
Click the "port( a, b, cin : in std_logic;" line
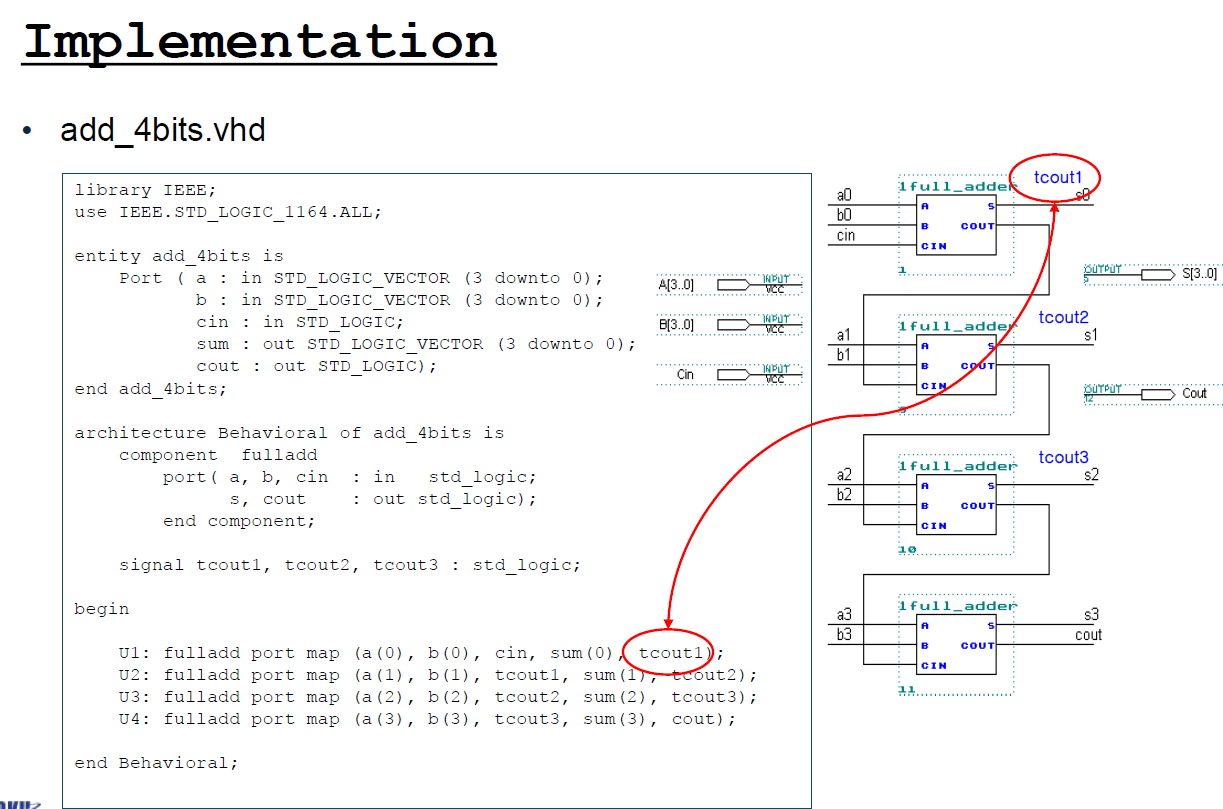(x=350, y=476)
